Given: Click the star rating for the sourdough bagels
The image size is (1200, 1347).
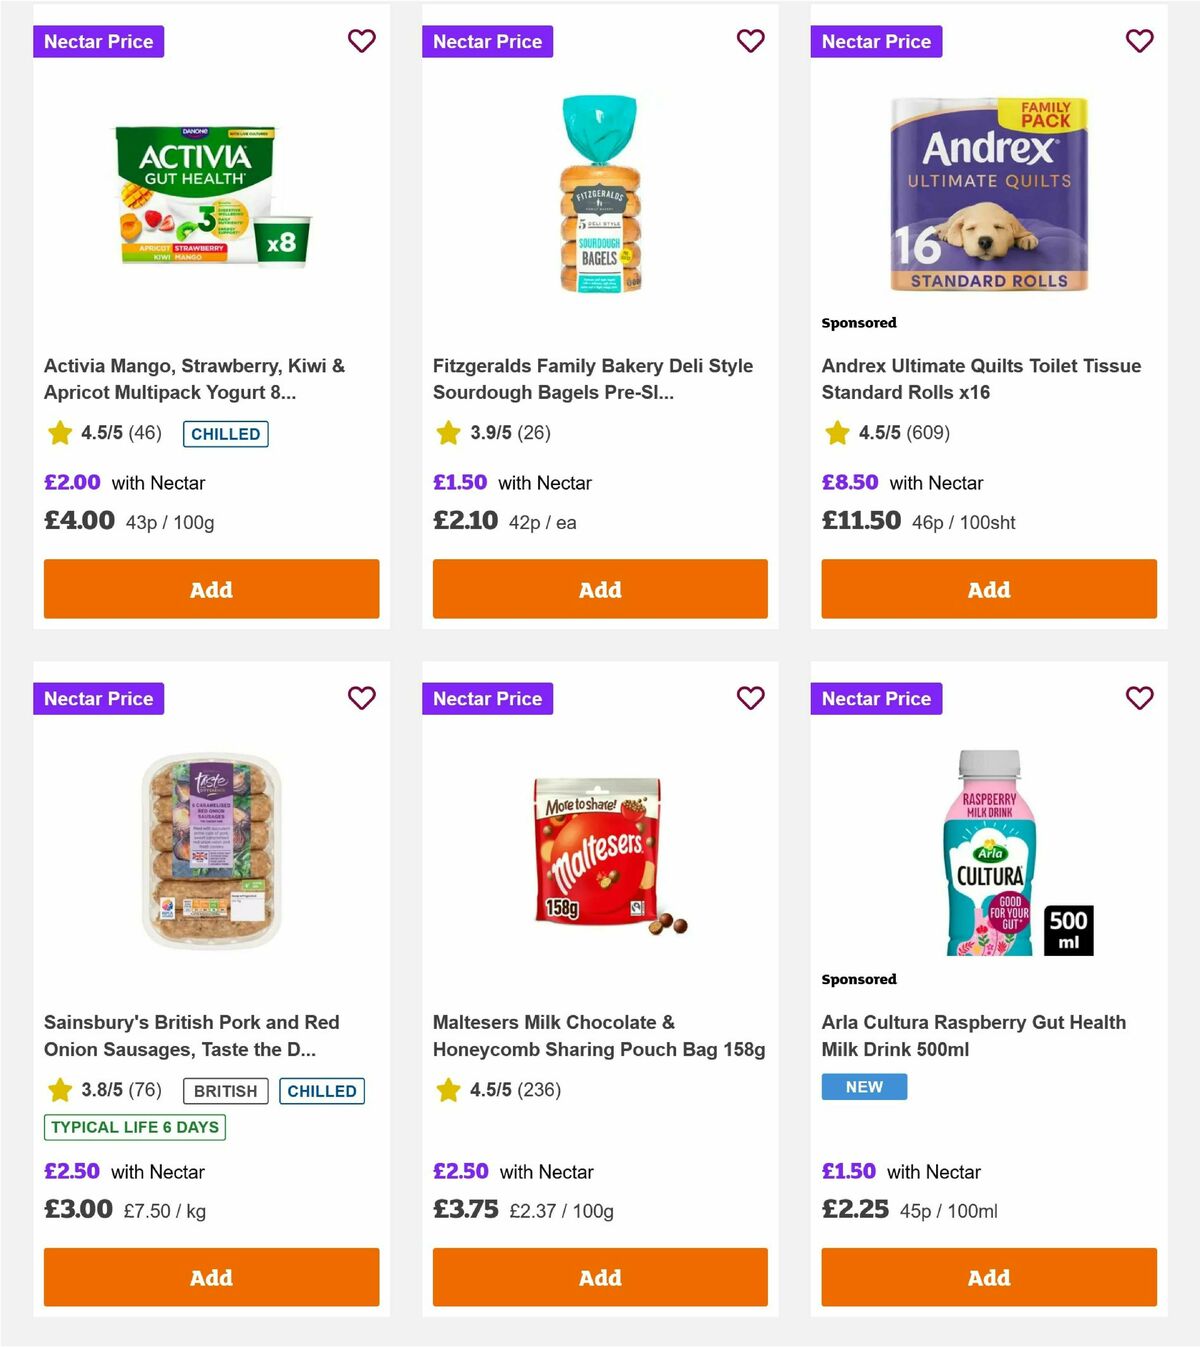Looking at the screenshot, I should click(x=447, y=433).
